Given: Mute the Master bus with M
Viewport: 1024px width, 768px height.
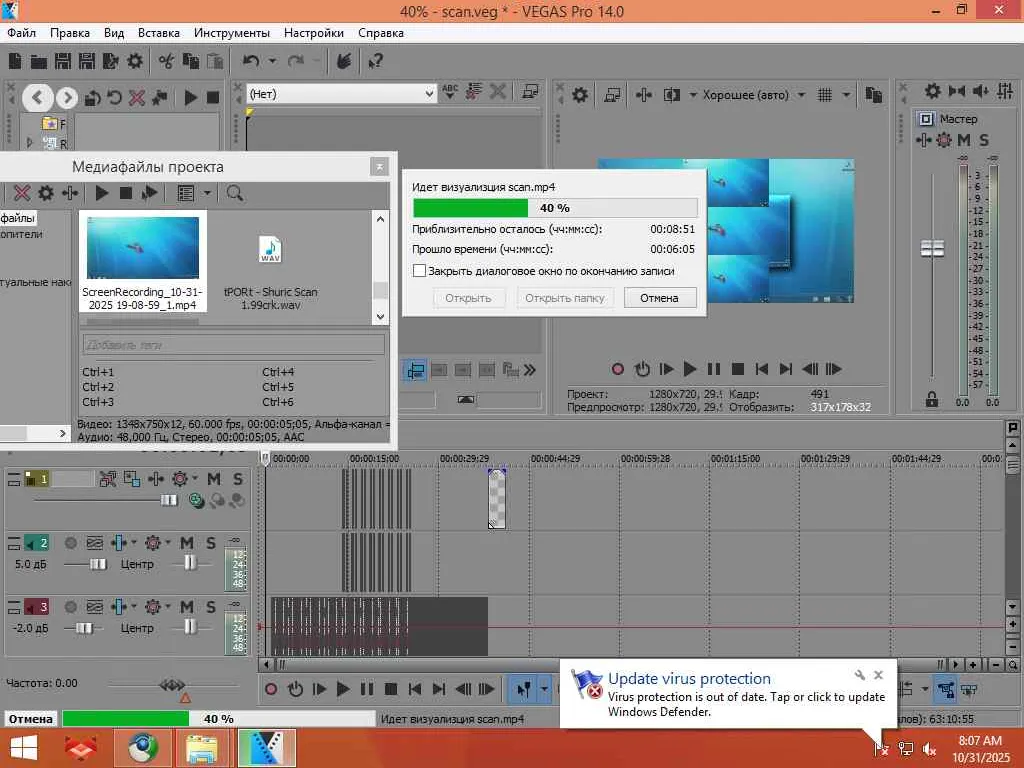Looking at the screenshot, I should point(964,140).
